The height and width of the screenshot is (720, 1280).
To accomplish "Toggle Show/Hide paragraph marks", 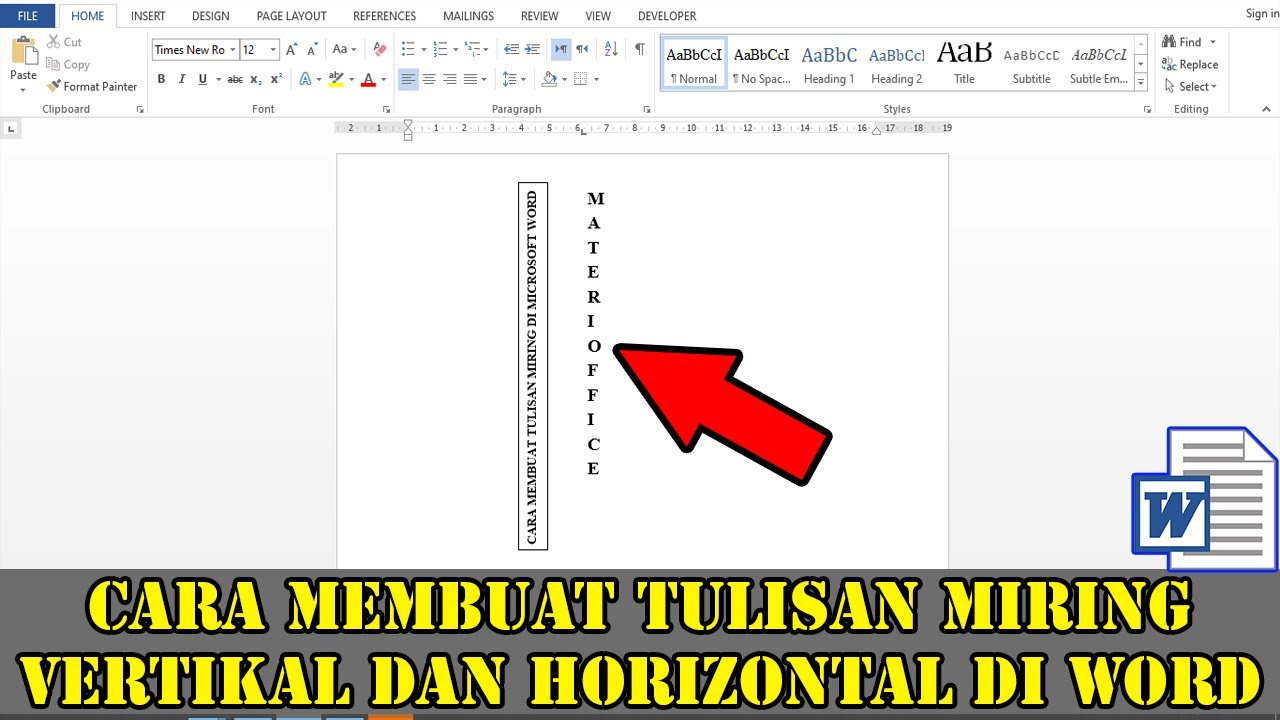I will [x=640, y=49].
